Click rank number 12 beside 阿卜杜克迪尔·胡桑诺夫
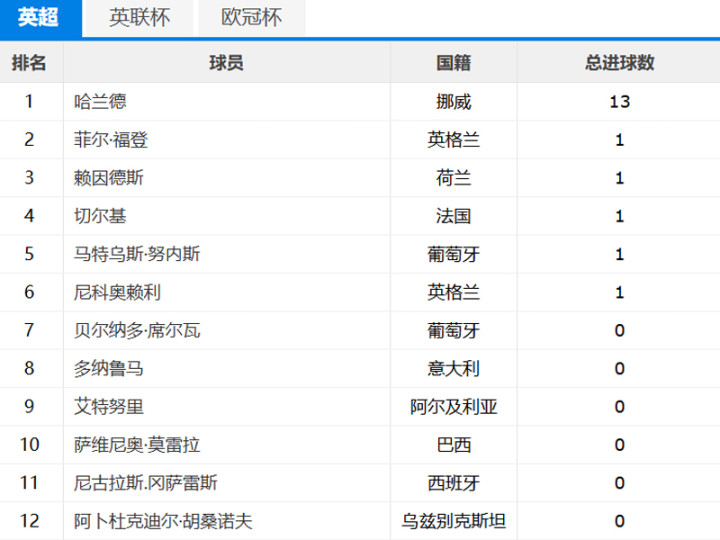 [x=29, y=521]
